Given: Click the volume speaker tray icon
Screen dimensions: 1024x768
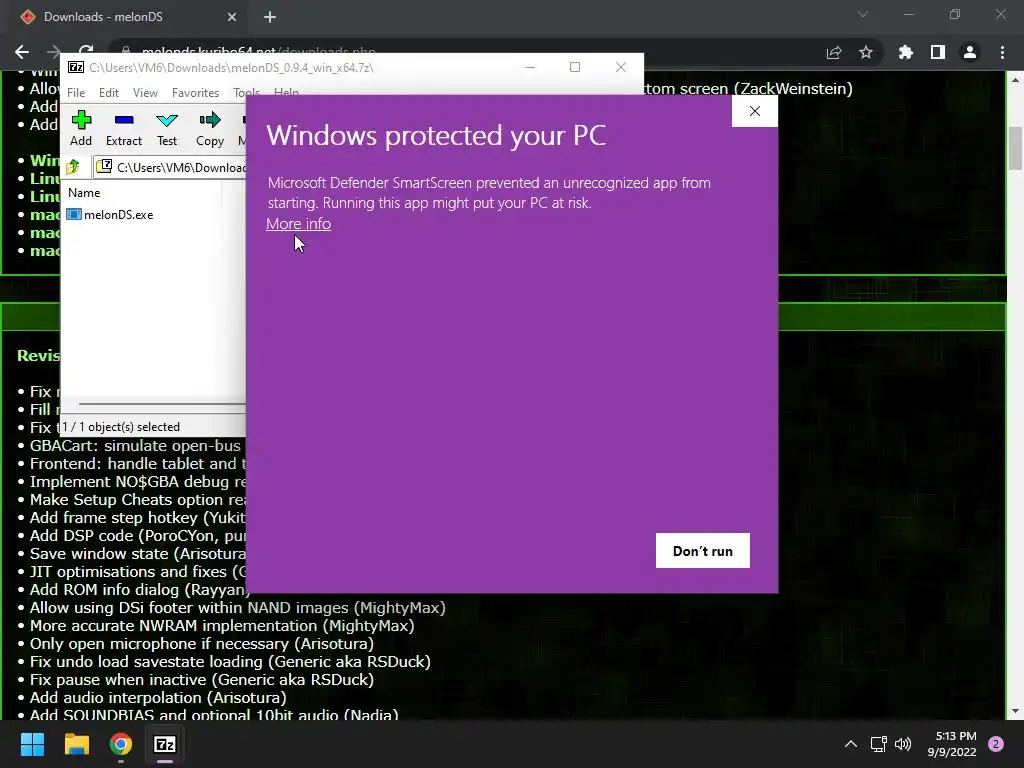Looking at the screenshot, I should pyautogui.click(x=903, y=744).
